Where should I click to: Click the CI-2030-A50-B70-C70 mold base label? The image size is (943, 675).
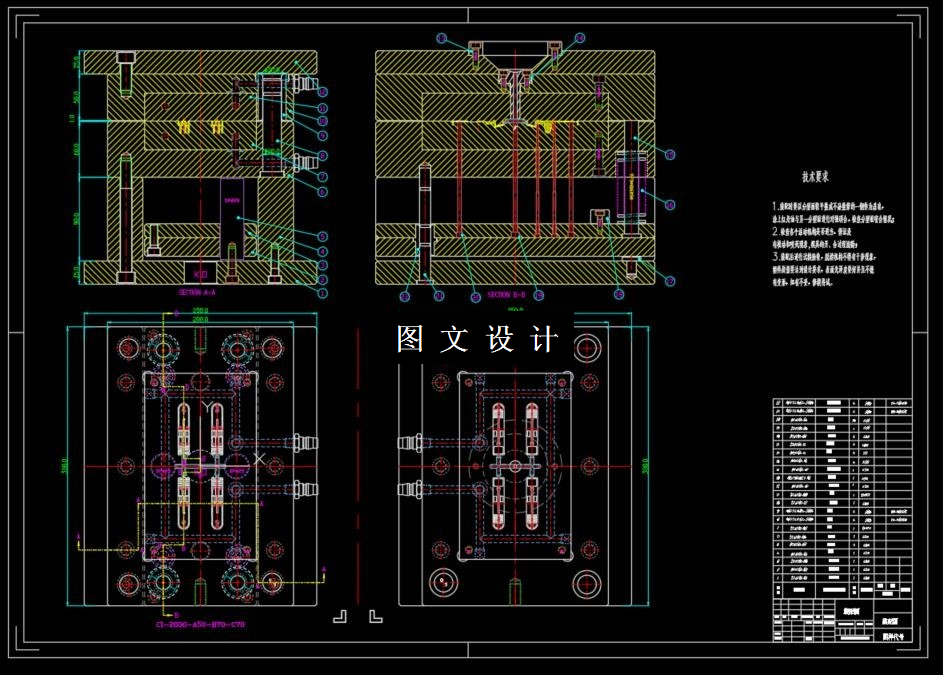pyautogui.click(x=200, y=624)
